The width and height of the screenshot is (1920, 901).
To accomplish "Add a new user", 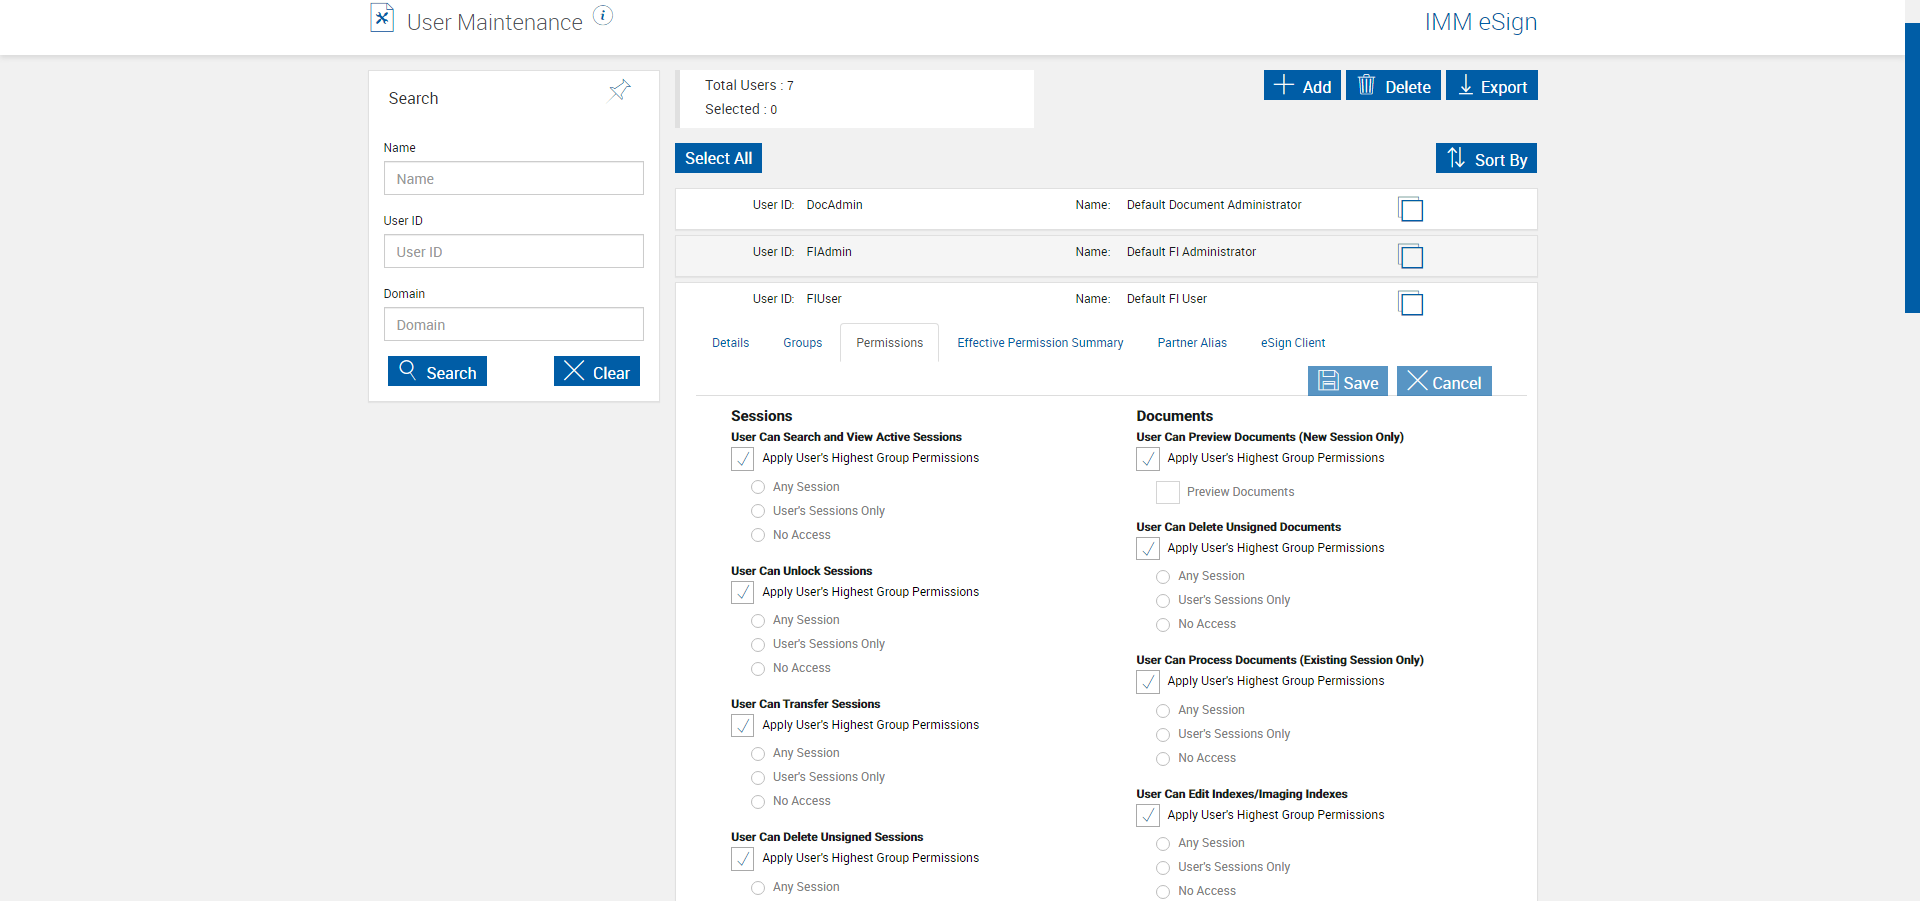I will pyautogui.click(x=1302, y=86).
